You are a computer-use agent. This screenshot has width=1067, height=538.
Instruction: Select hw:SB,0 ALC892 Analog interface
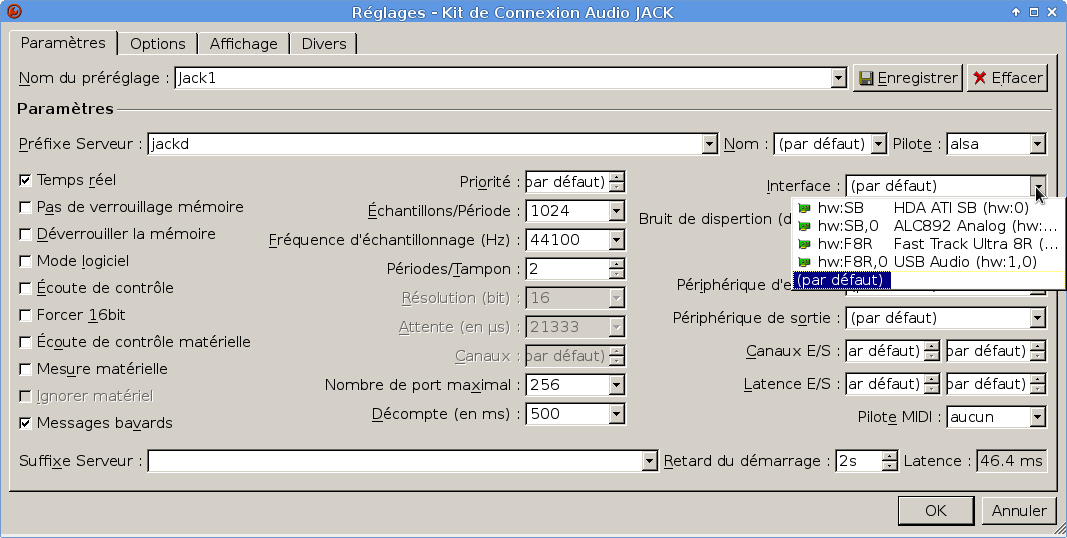(x=928, y=226)
